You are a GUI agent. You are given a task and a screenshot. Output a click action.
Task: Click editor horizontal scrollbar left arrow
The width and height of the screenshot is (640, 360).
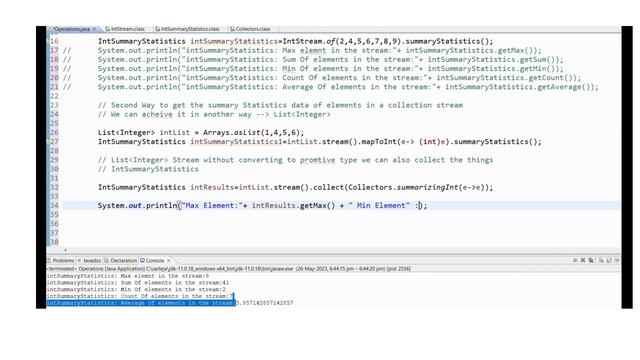[65, 250]
